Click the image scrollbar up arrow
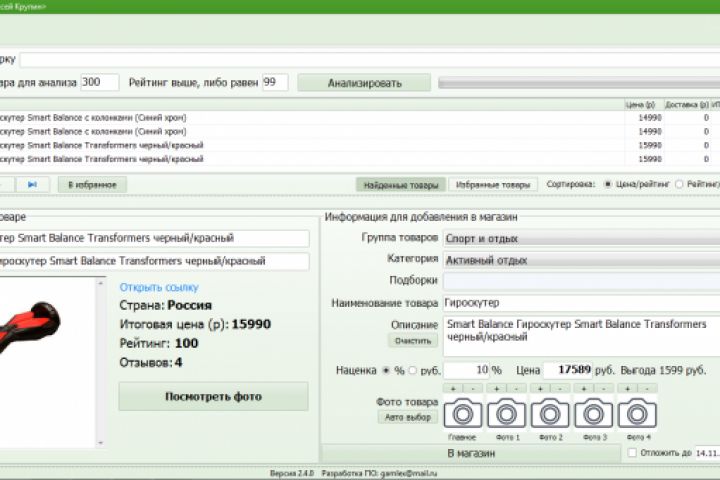Screen dimensions: 720x480 pos(101,284)
